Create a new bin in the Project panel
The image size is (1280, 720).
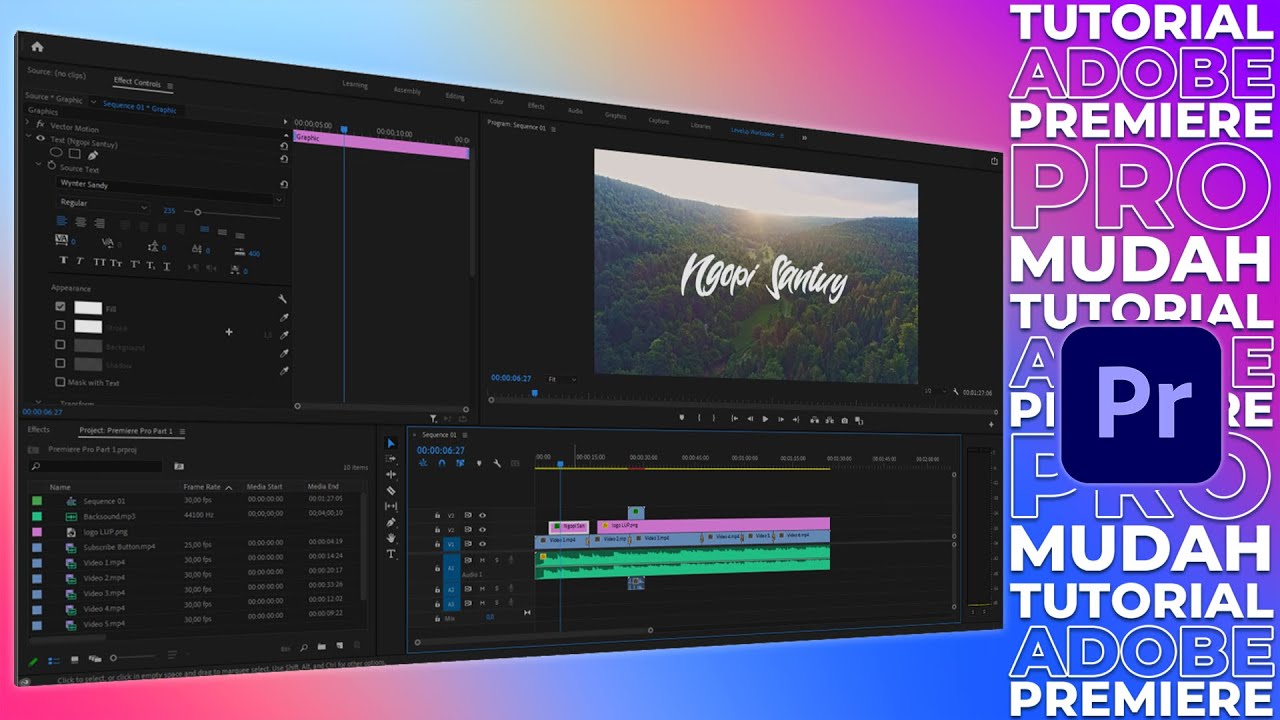point(322,646)
